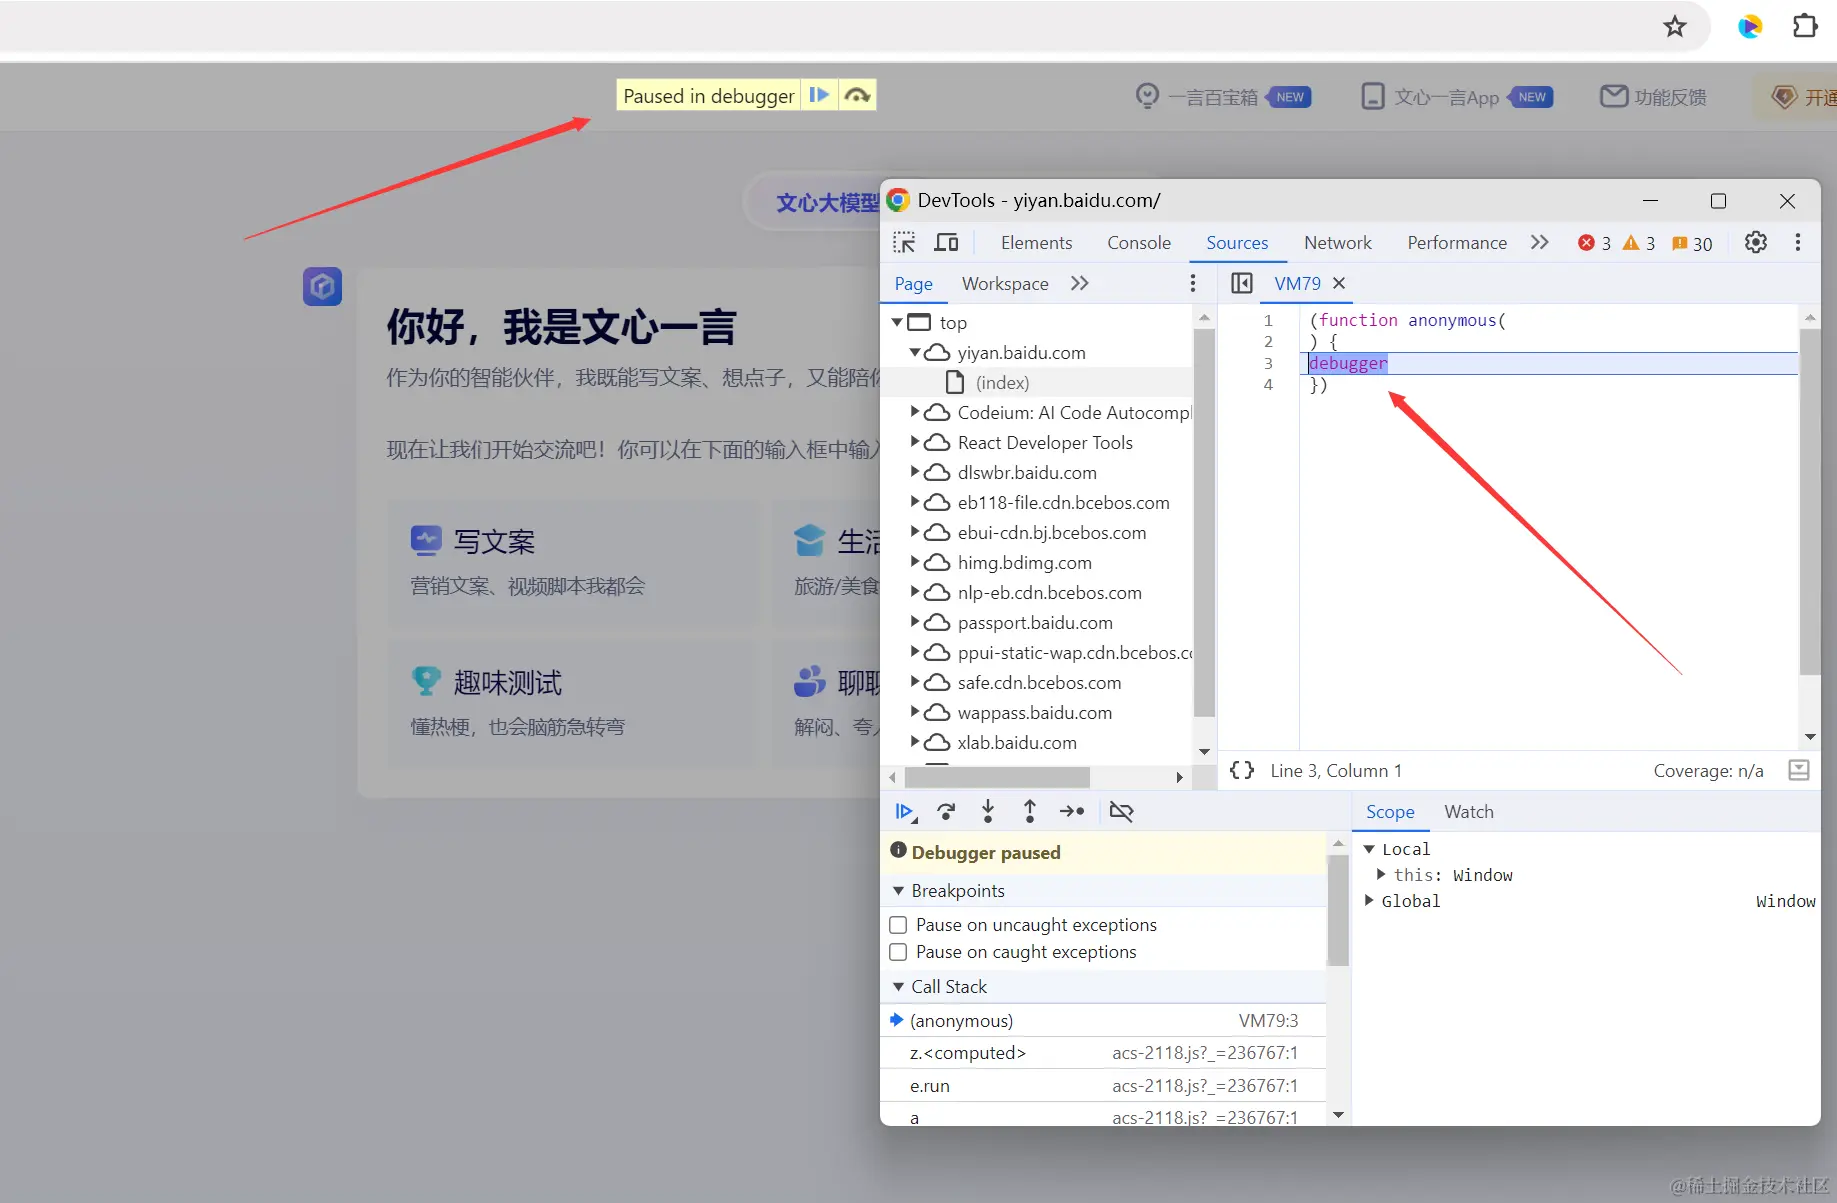Expand himg.bdimg.com node
Screen dimensions: 1837x1203
(x=914, y=562)
